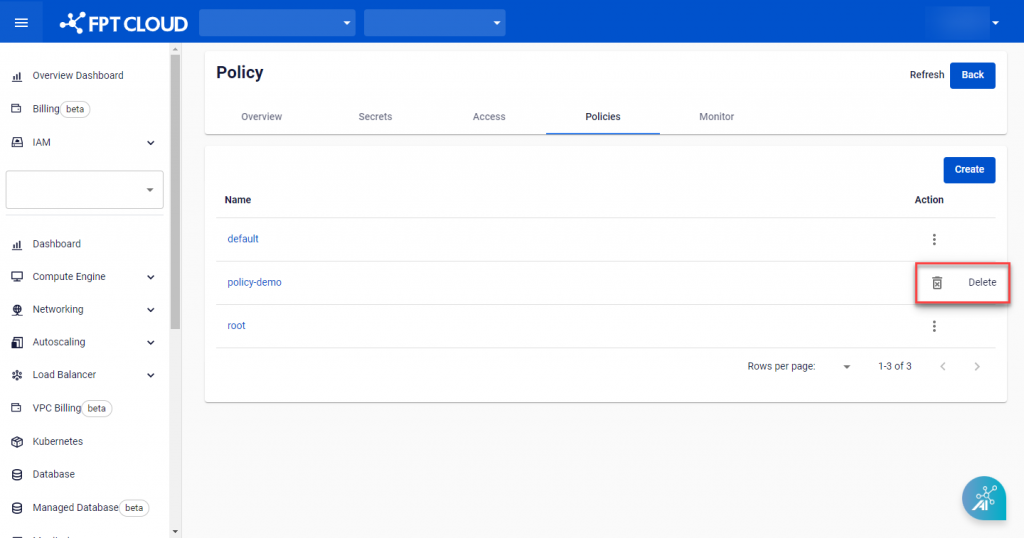
Task: Open the hamburger menu icon
Action: click(x=21, y=22)
